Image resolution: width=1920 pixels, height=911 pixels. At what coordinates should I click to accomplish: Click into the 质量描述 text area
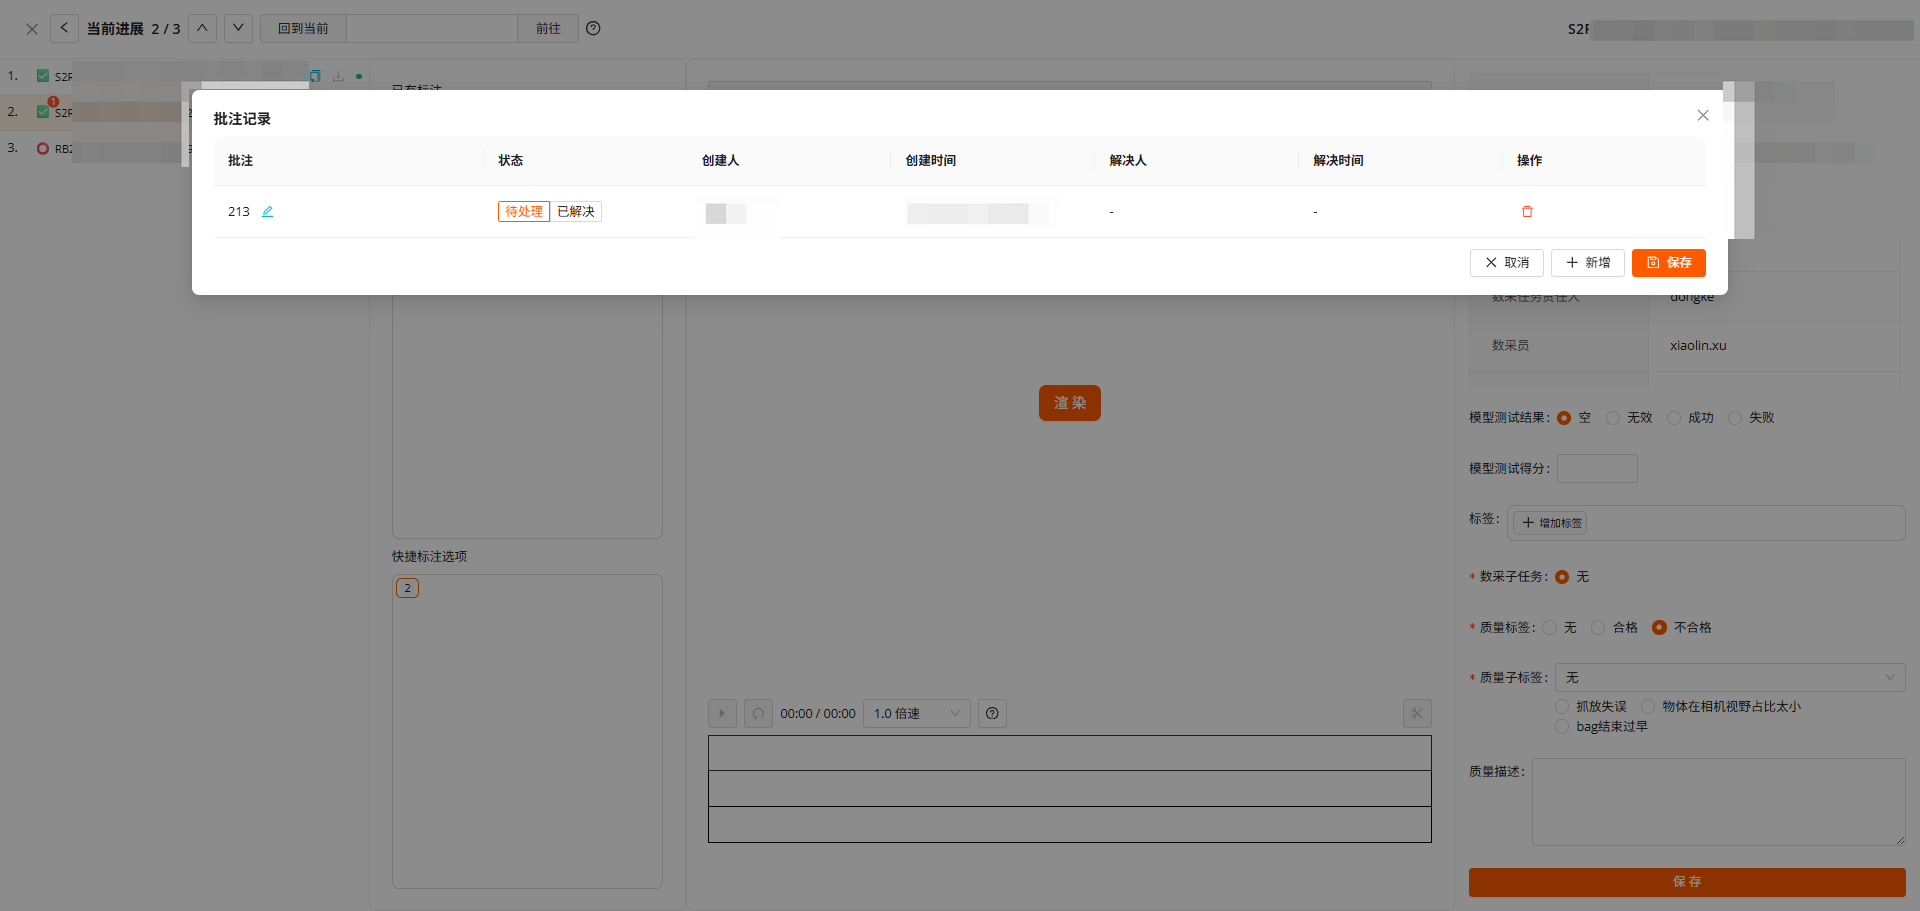[1717, 801]
